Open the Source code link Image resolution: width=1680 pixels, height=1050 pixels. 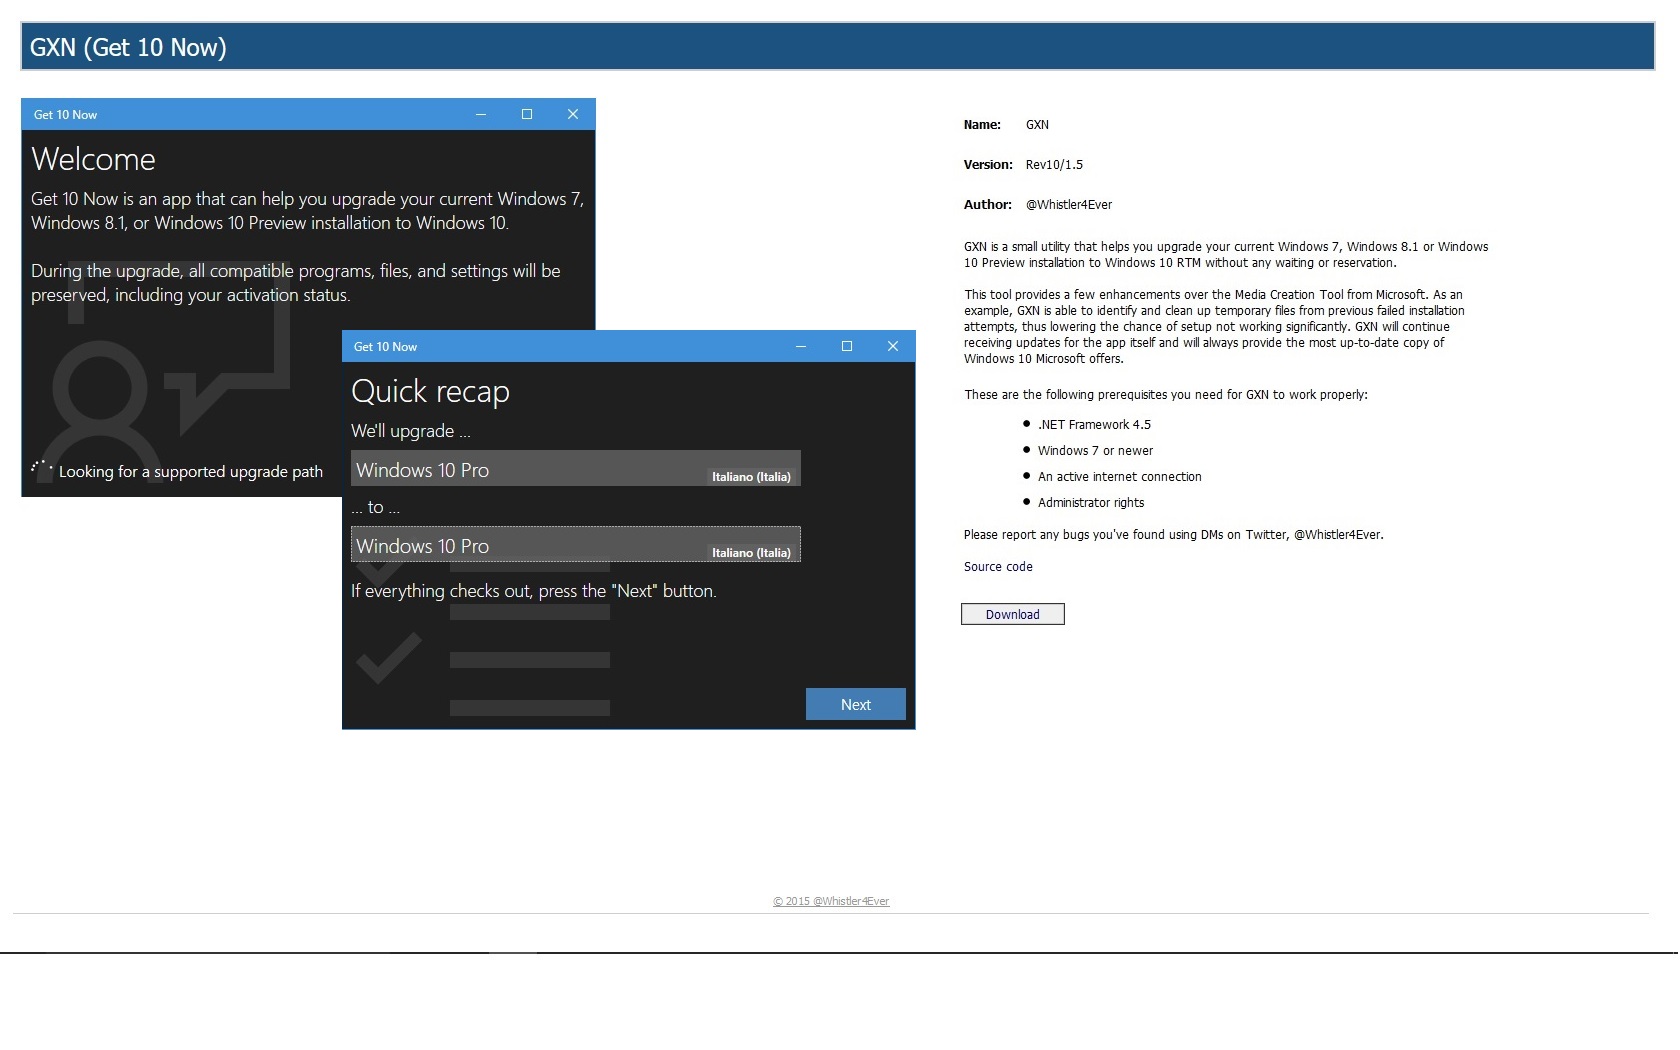997,567
